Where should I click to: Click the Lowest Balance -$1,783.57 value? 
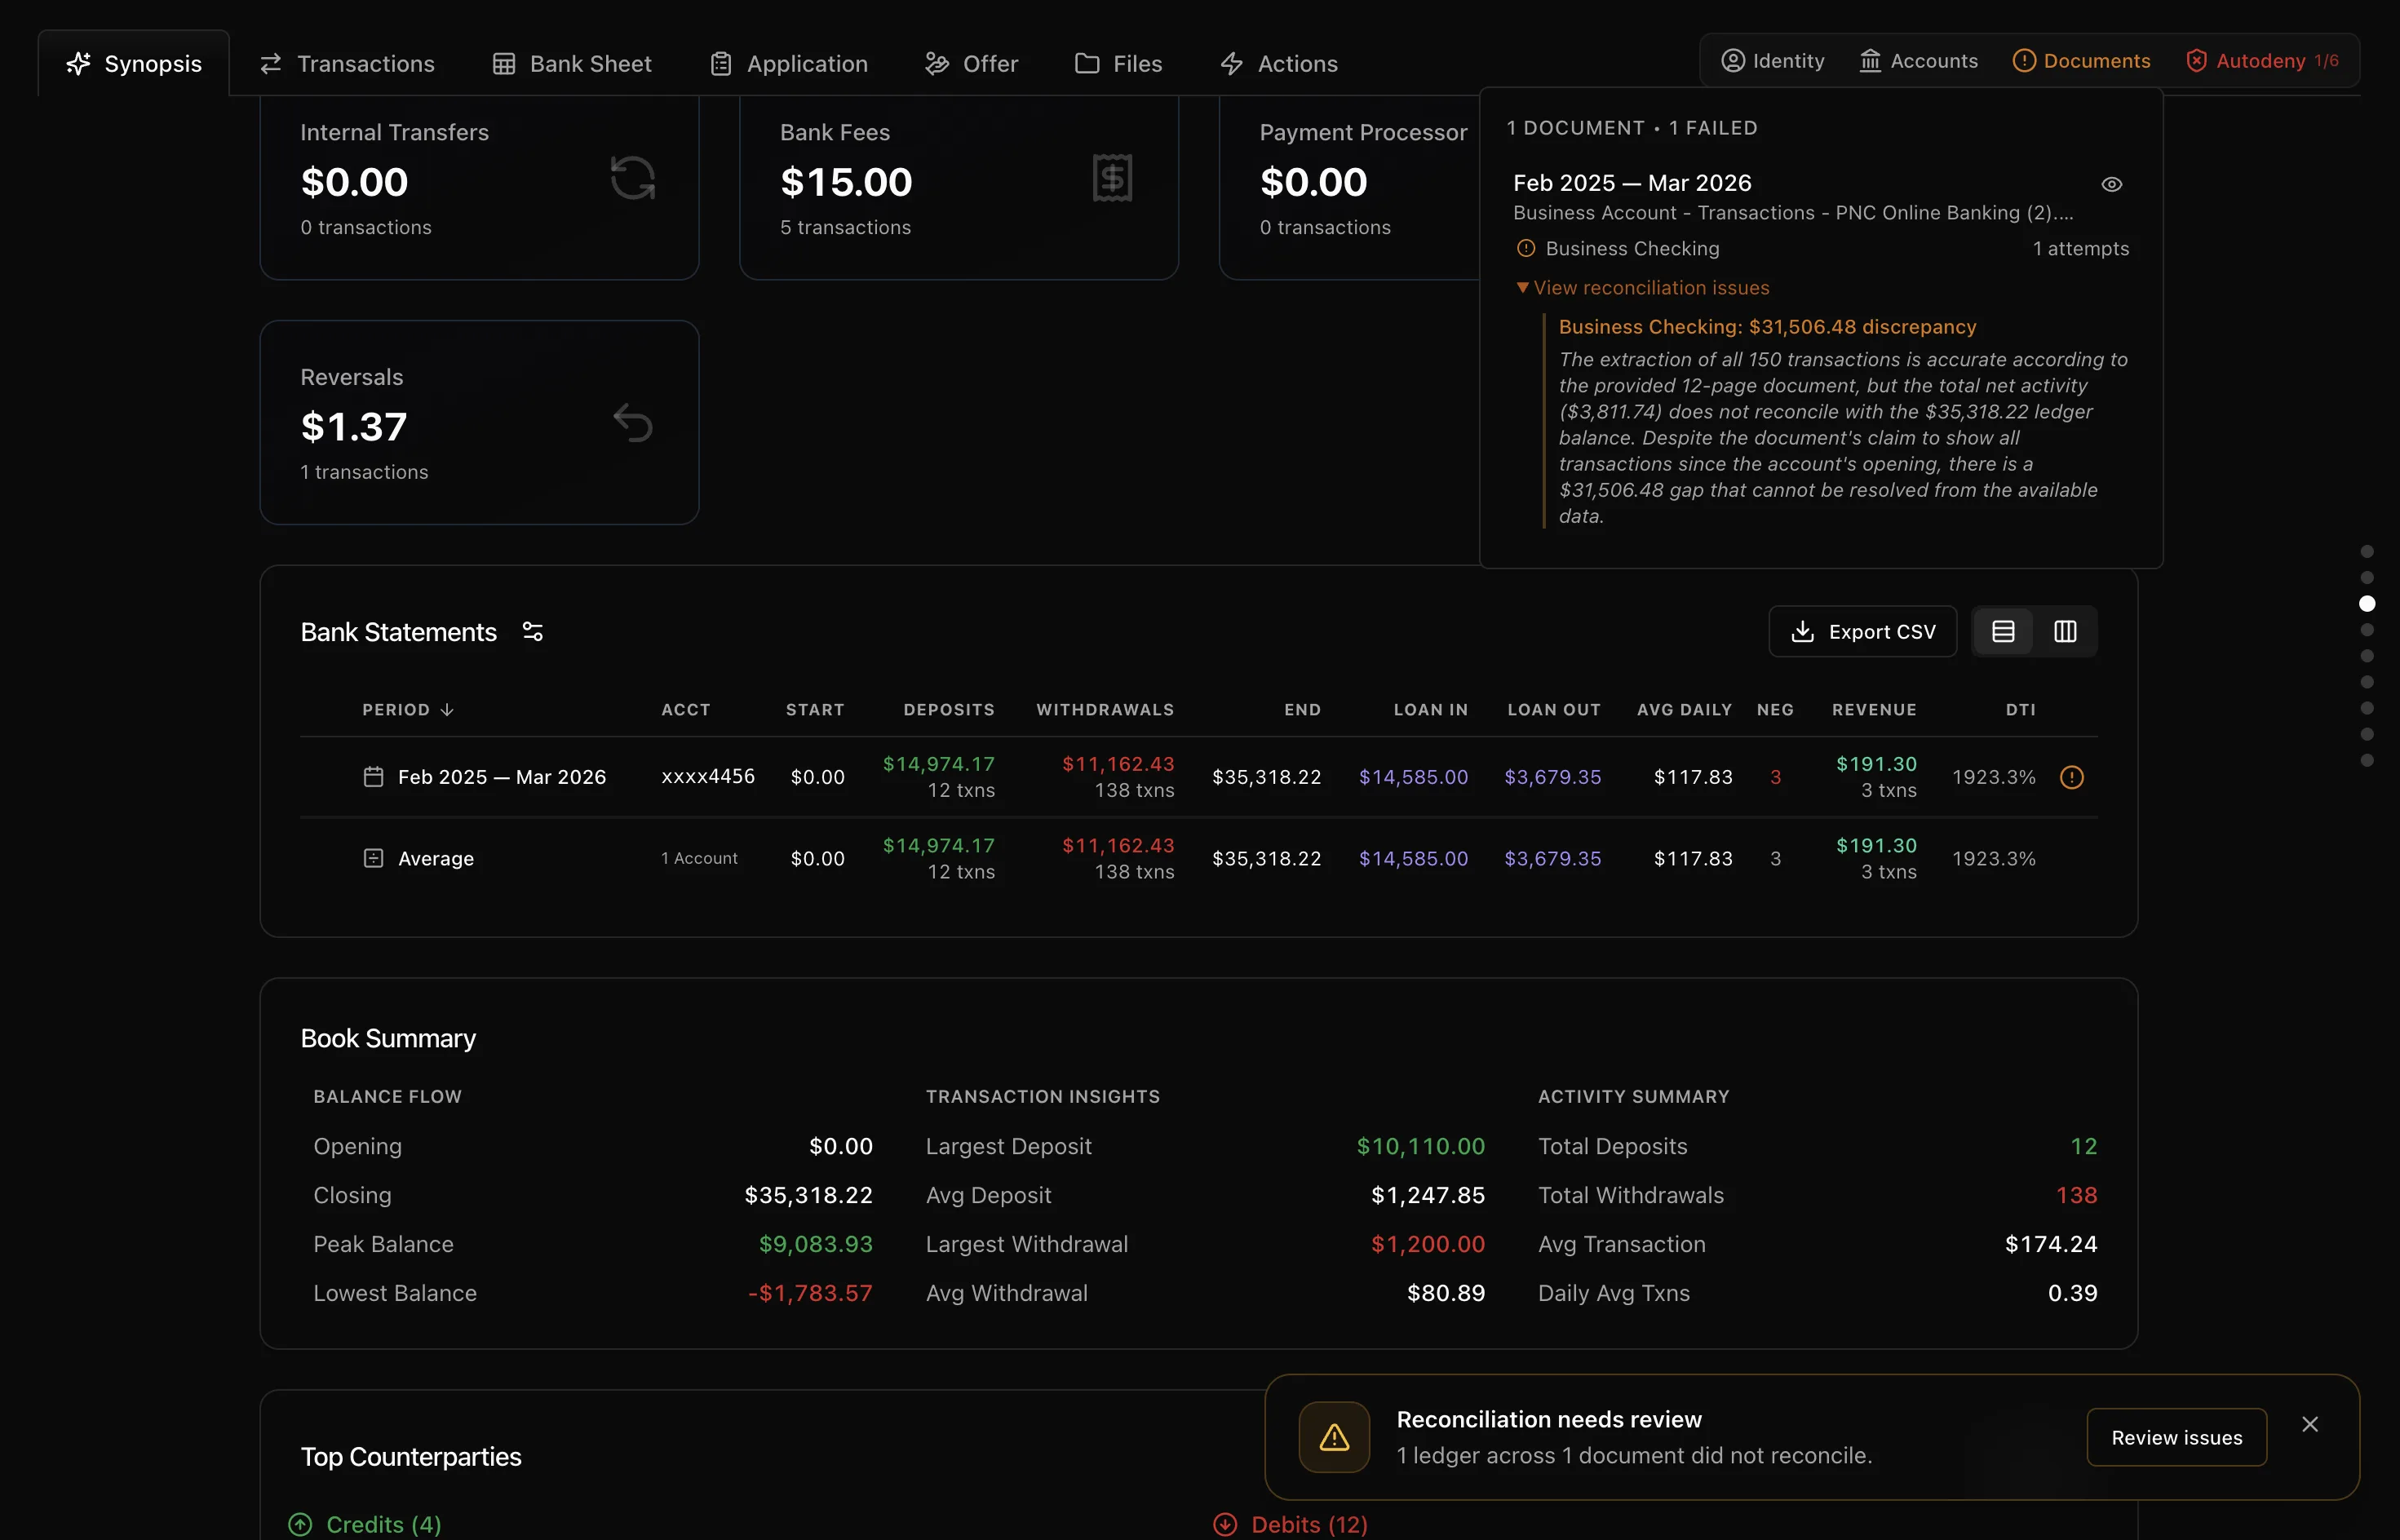click(810, 1293)
